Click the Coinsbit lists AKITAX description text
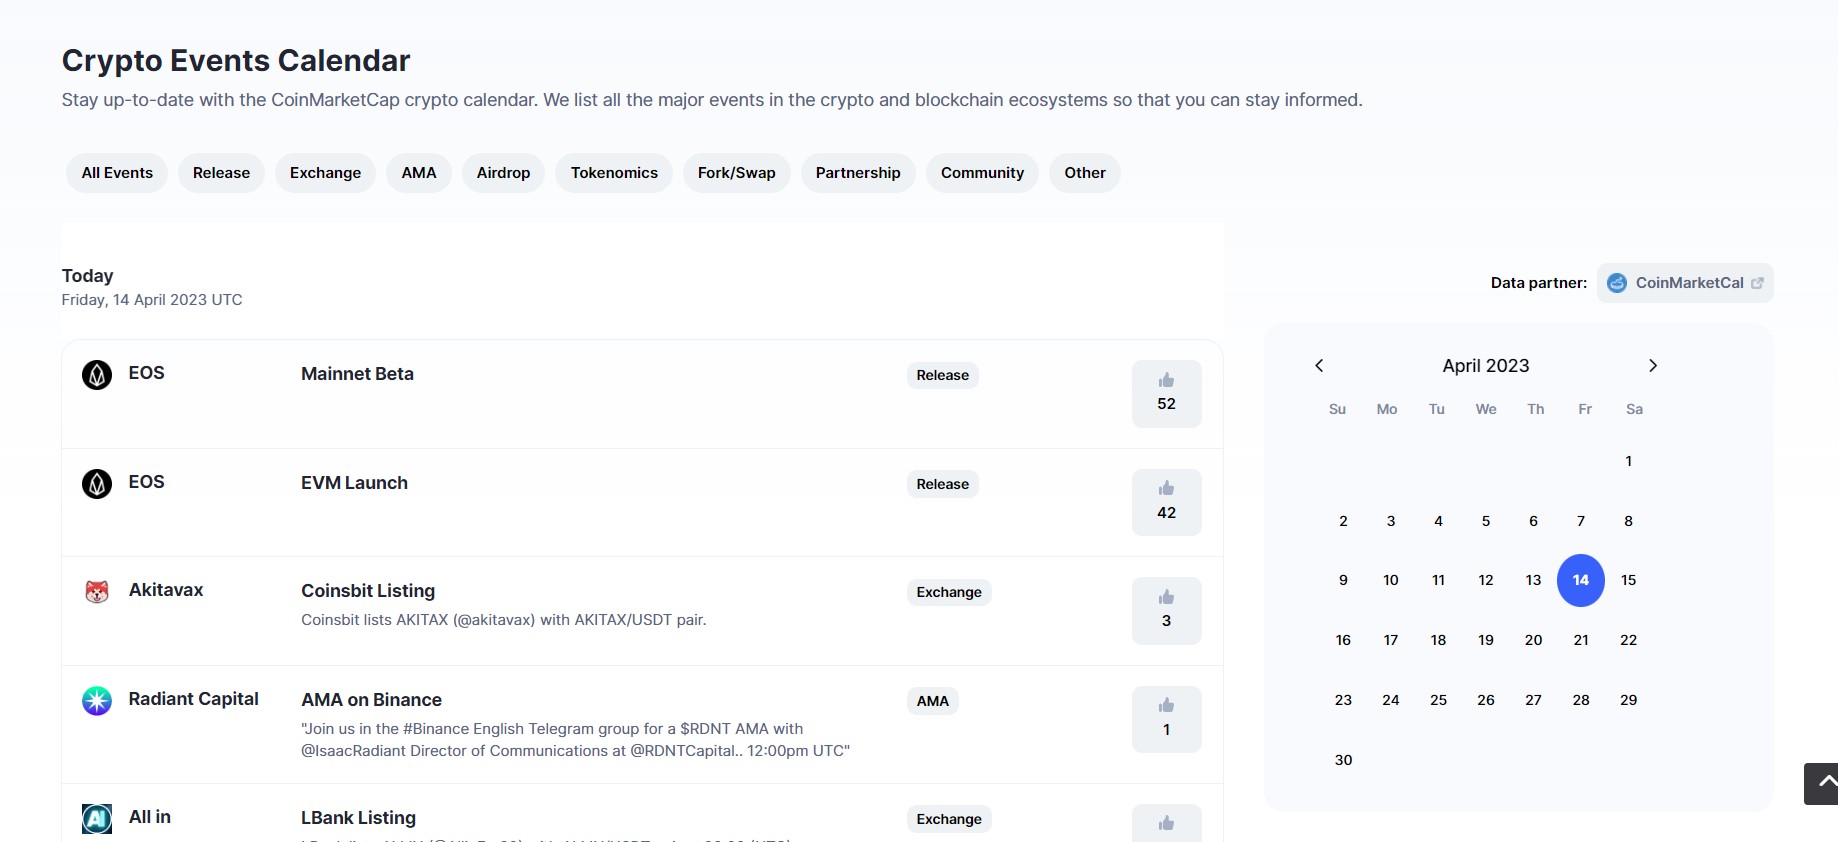Image resolution: width=1838 pixels, height=842 pixels. [x=504, y=620]
